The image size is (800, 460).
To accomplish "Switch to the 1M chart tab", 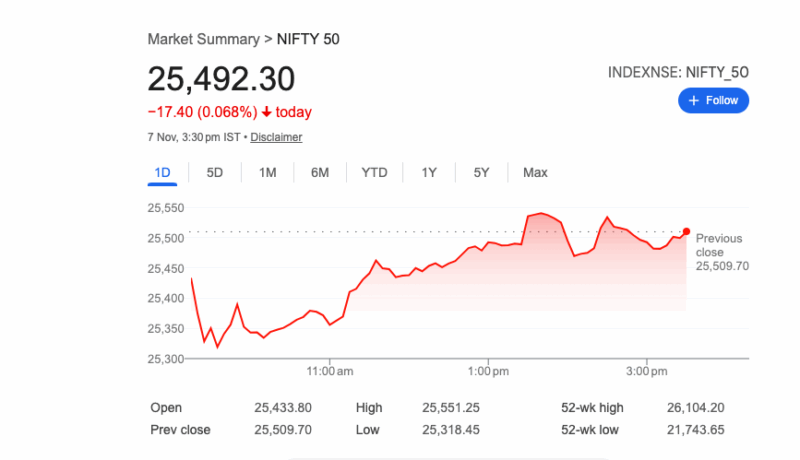I will click(267, 173).
